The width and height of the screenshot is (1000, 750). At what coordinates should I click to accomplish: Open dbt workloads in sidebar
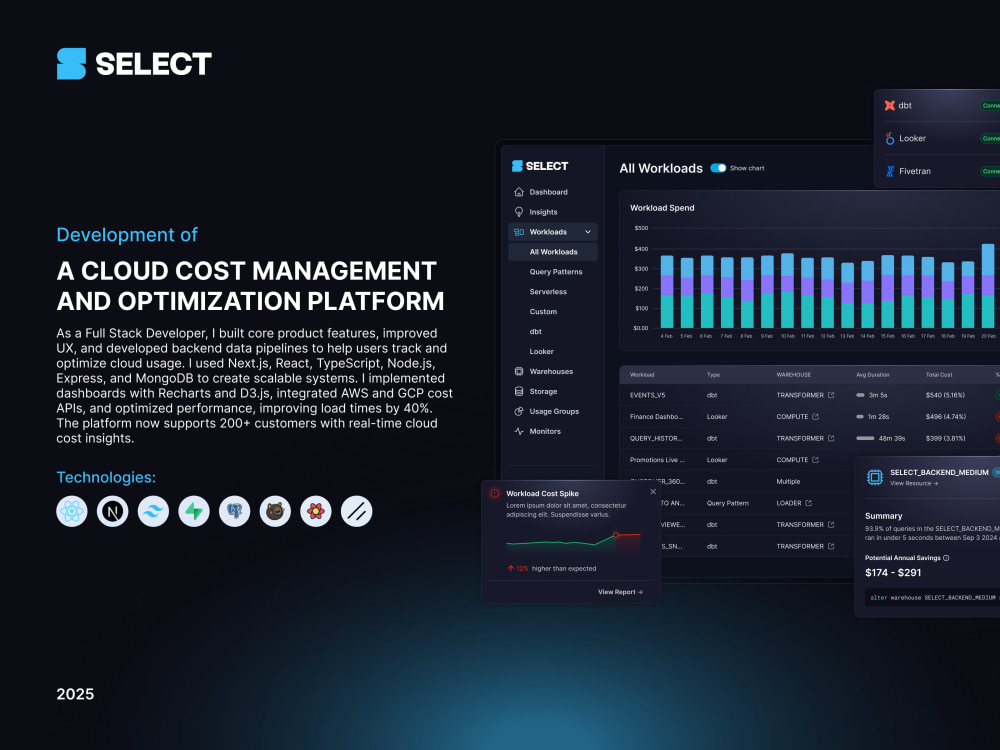(x=536, y=332)
